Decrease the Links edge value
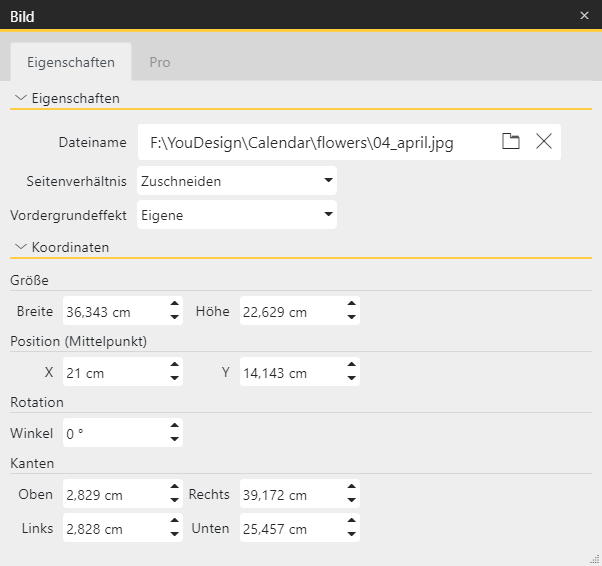Image resolution: width=602 pixels, height=566 pixels. [x=175, y=534]
